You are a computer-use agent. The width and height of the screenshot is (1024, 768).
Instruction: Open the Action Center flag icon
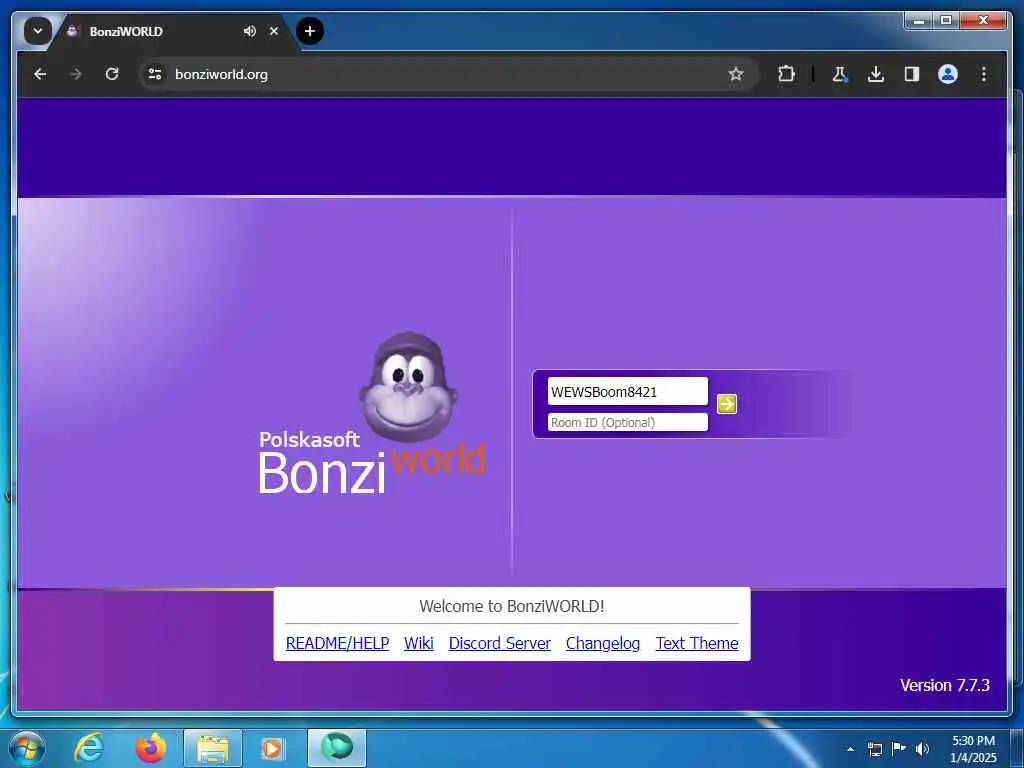899,748
